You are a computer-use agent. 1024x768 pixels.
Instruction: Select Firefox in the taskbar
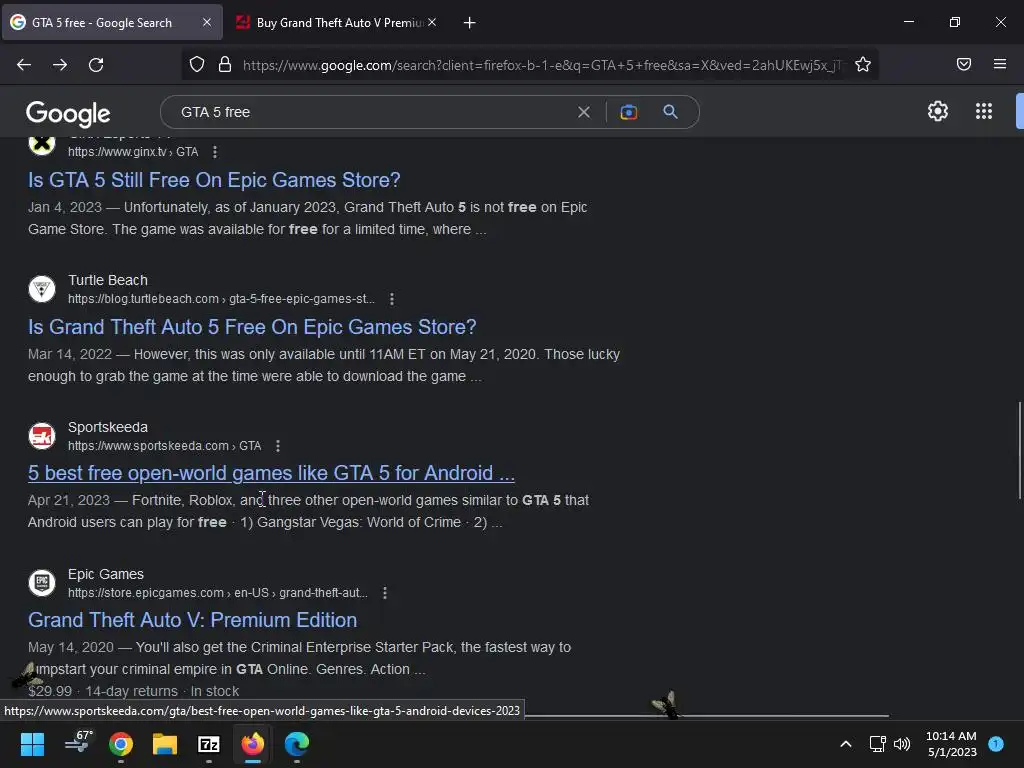pos(253,744)
